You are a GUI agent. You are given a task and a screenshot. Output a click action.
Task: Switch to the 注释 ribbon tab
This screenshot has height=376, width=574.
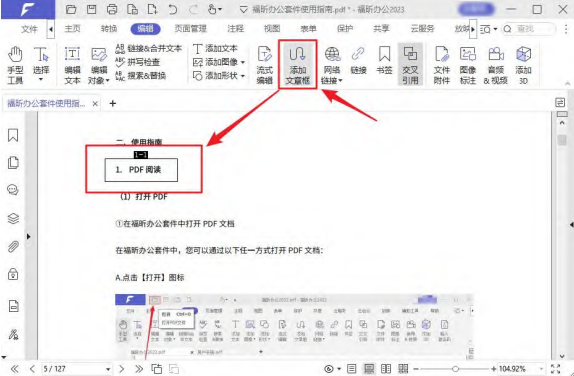(x=235, y=29)
